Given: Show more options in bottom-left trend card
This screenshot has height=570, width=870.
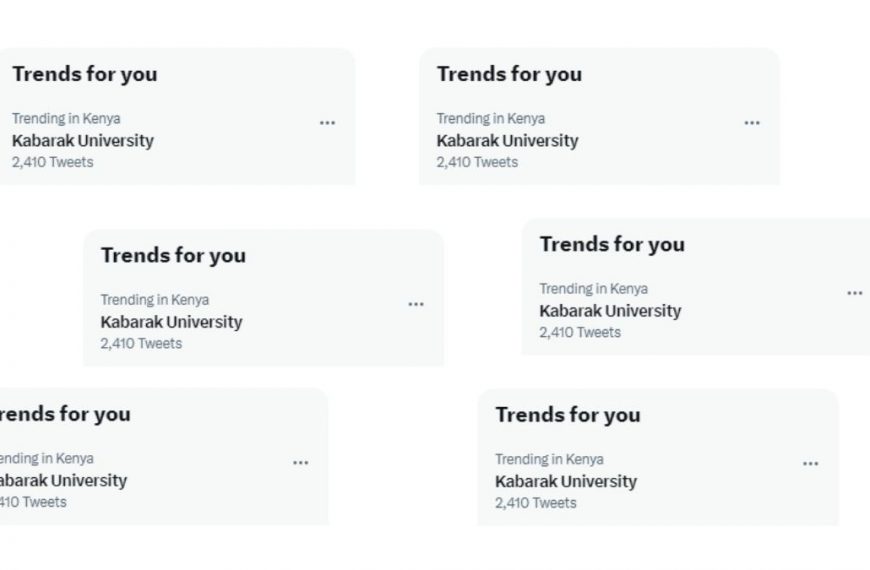Looking at the screenshot, I should [x=300, y=463].
